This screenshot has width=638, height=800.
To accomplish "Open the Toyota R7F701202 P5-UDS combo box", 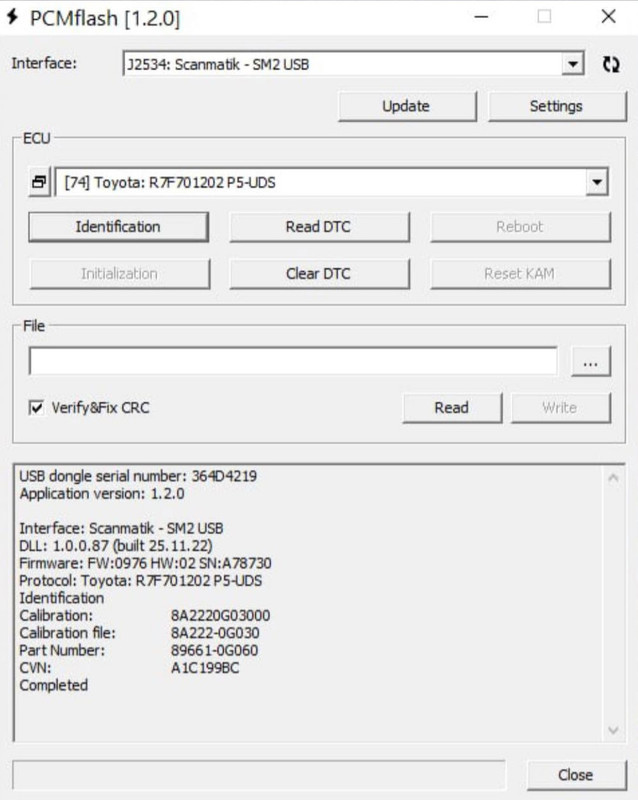I will tap(332, 182).
